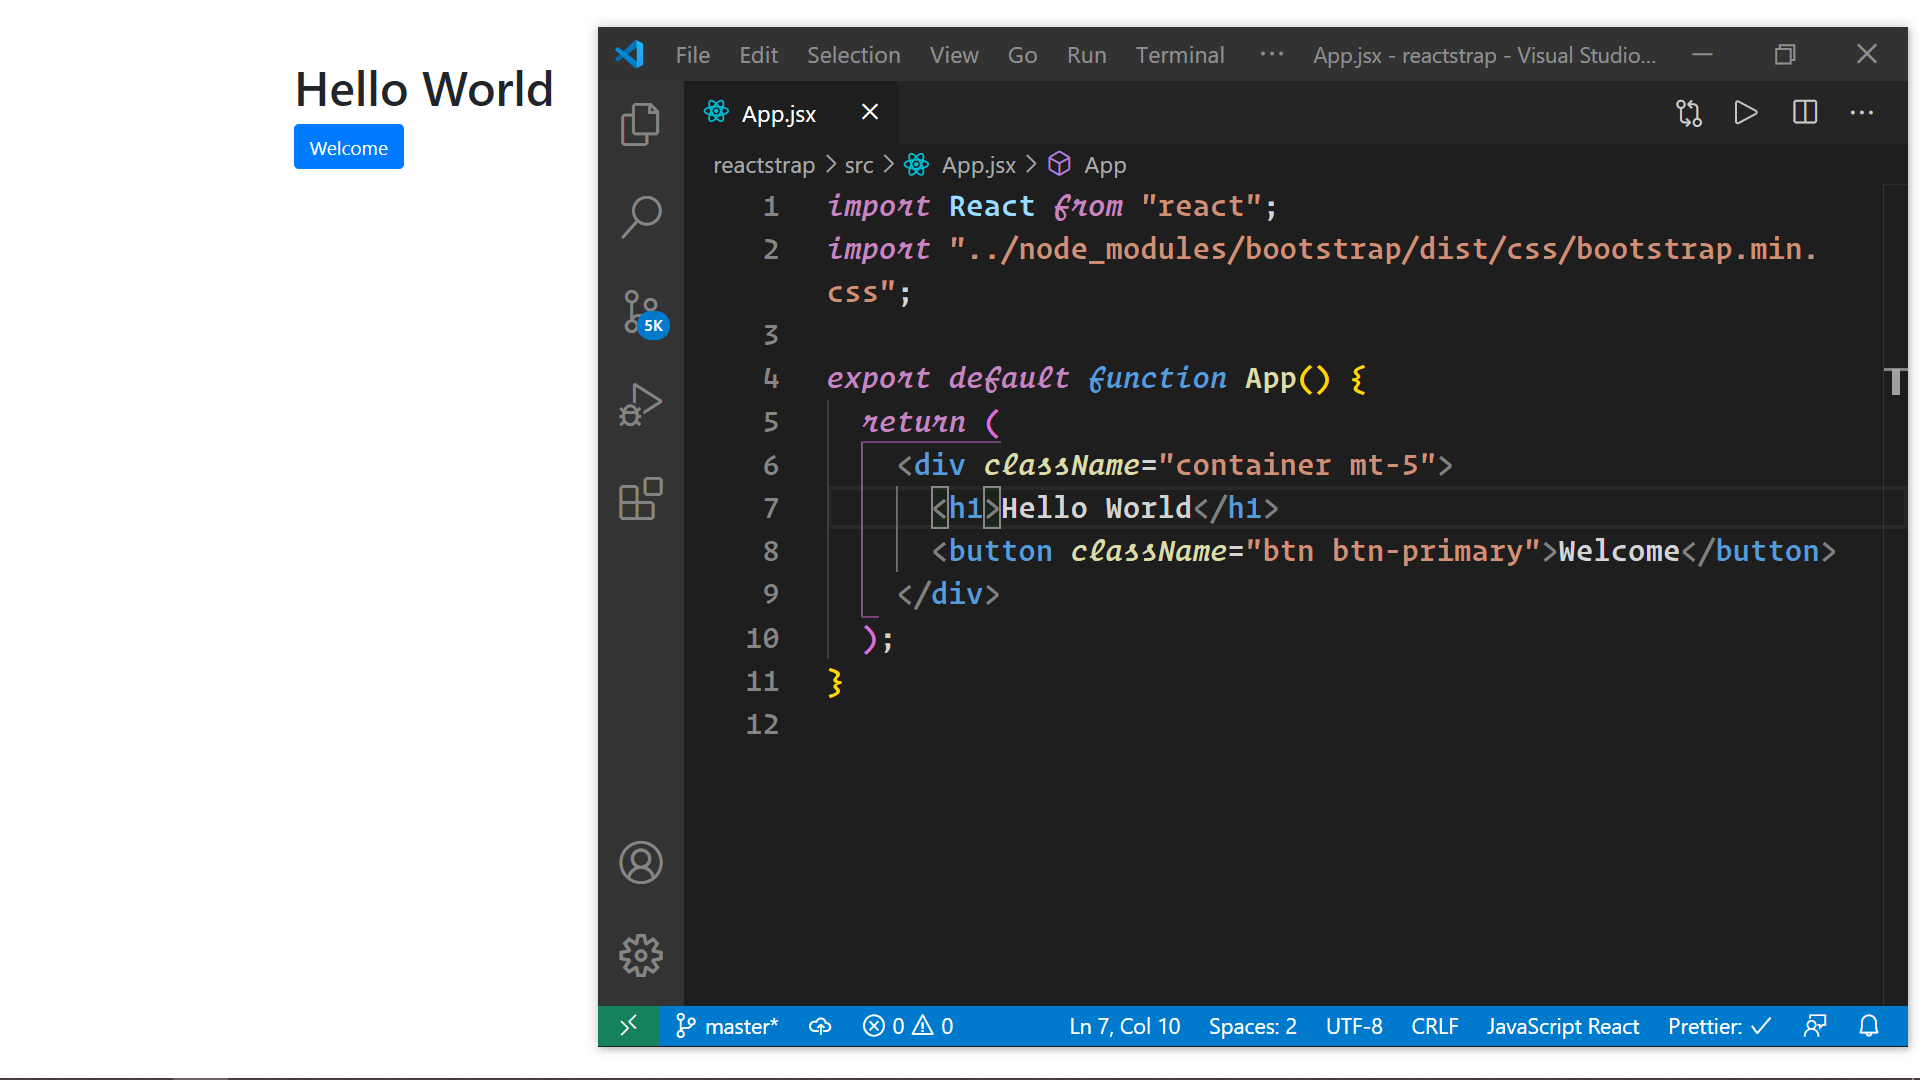The height and width of the screenshot is (1080, 1920).
Task: Open the editor more actions menu
Action: [x=1861, y=112]
